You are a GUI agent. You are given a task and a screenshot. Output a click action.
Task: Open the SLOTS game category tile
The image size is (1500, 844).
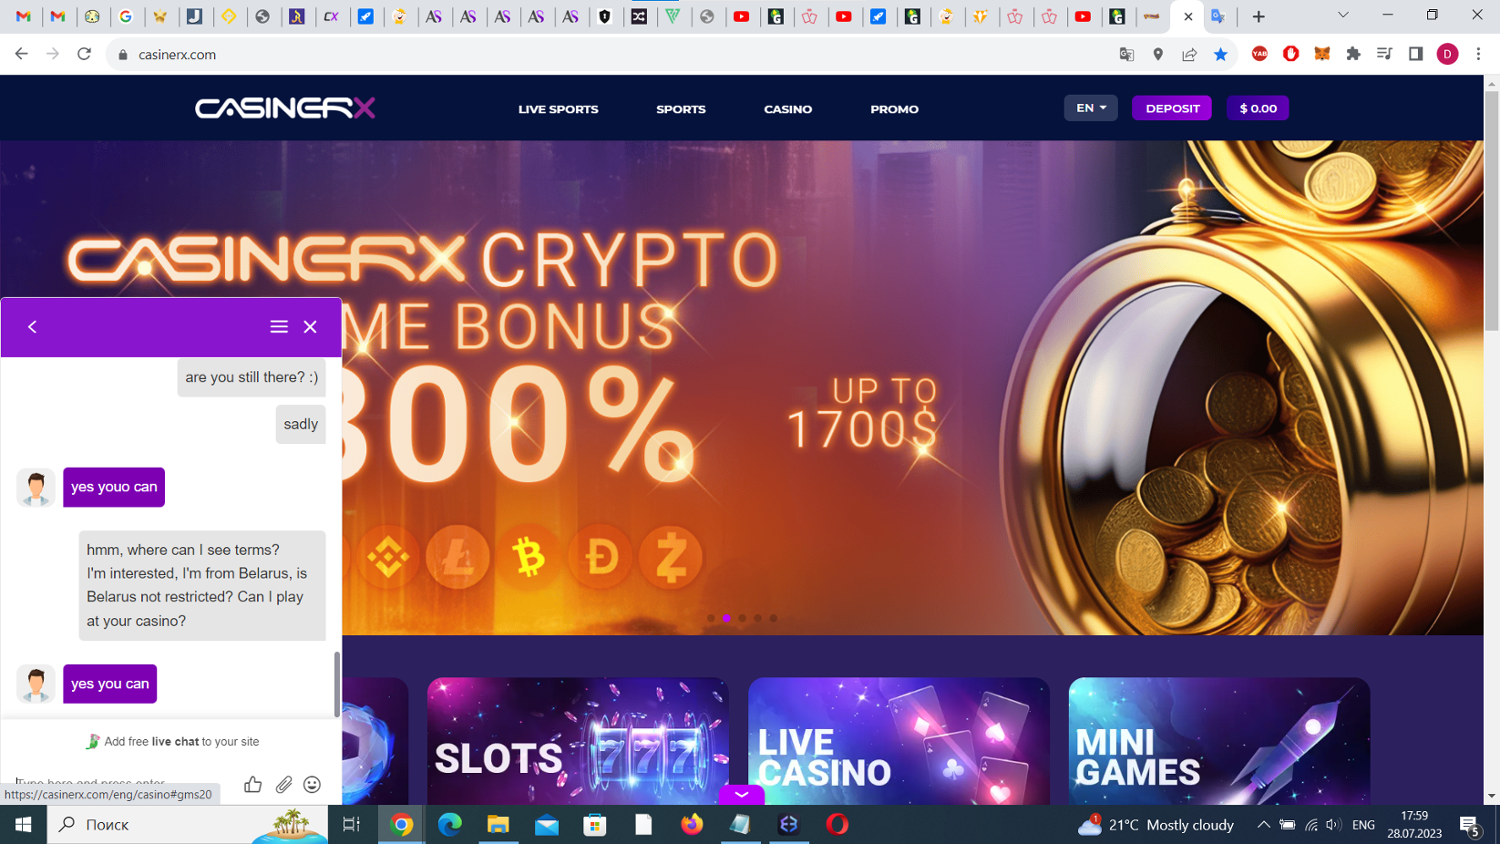578,741
